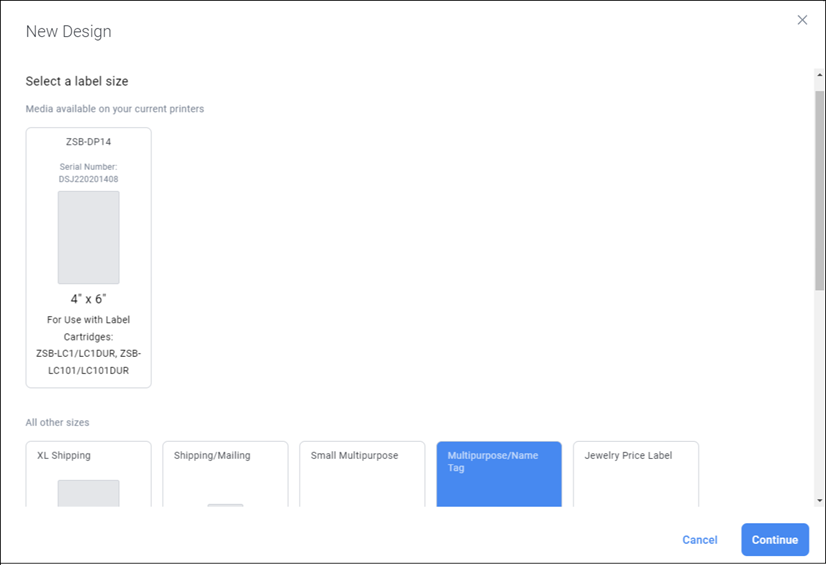Select the Multipurpose/Name Tag label size
Viewport: 826px width, 565px height.
(499, 474)
